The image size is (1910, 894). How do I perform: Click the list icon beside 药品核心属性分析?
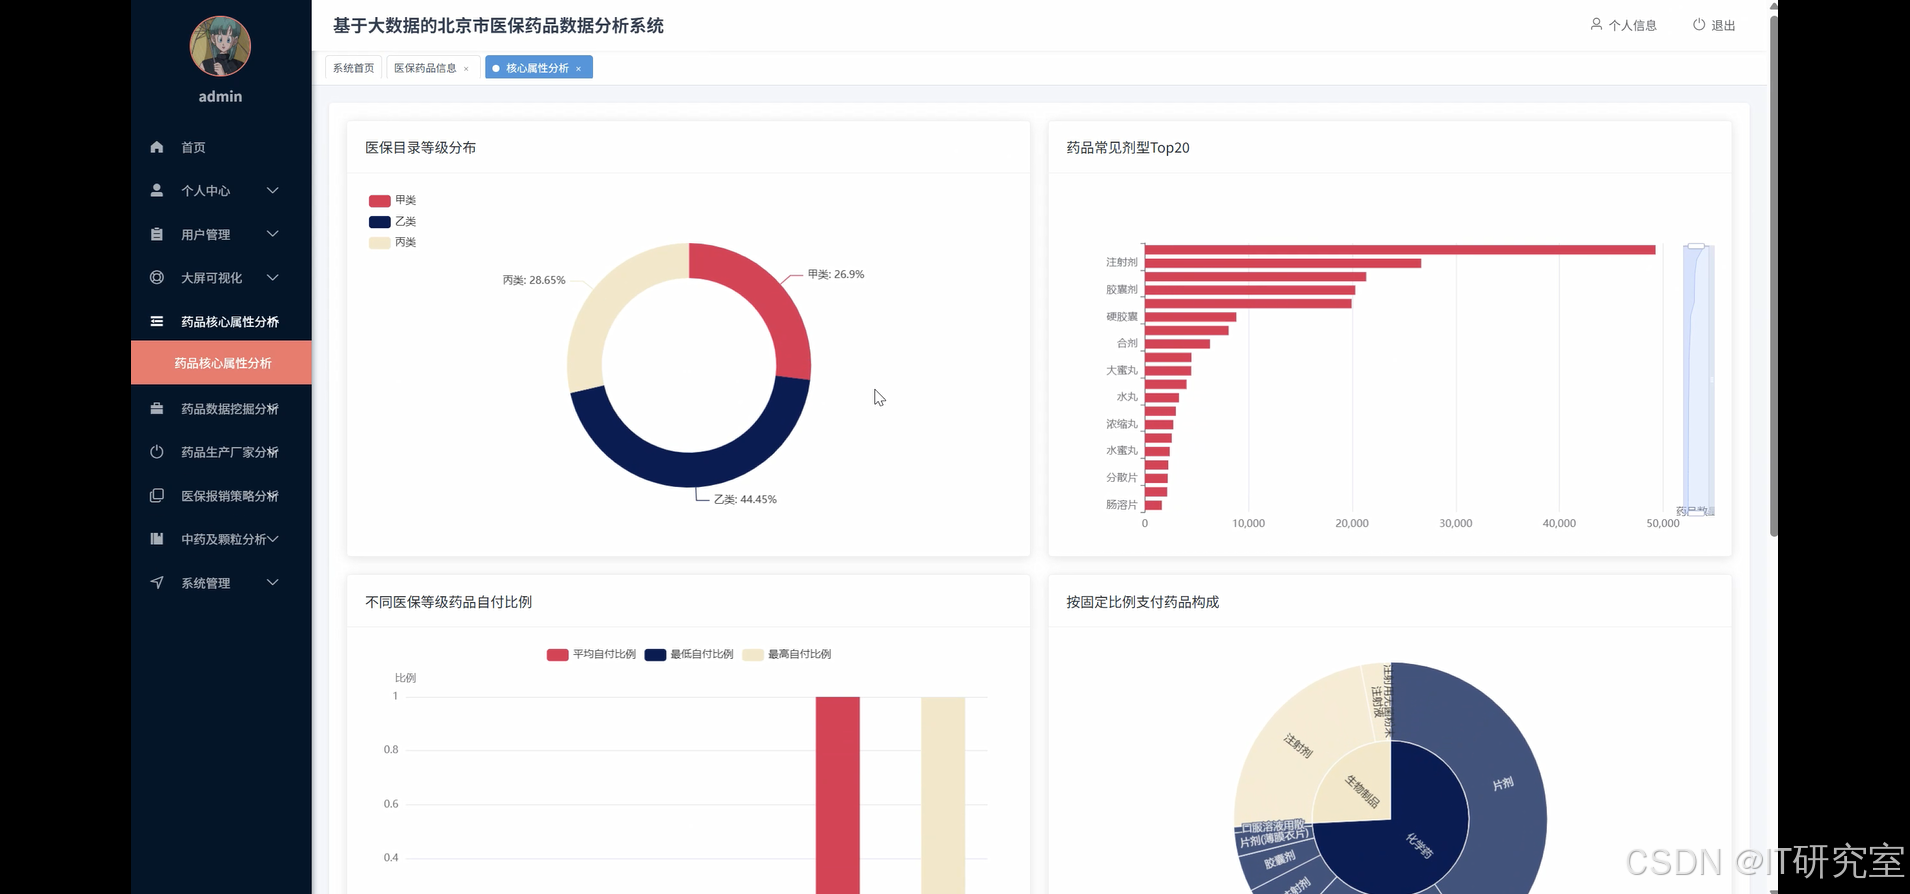[157, 321]
